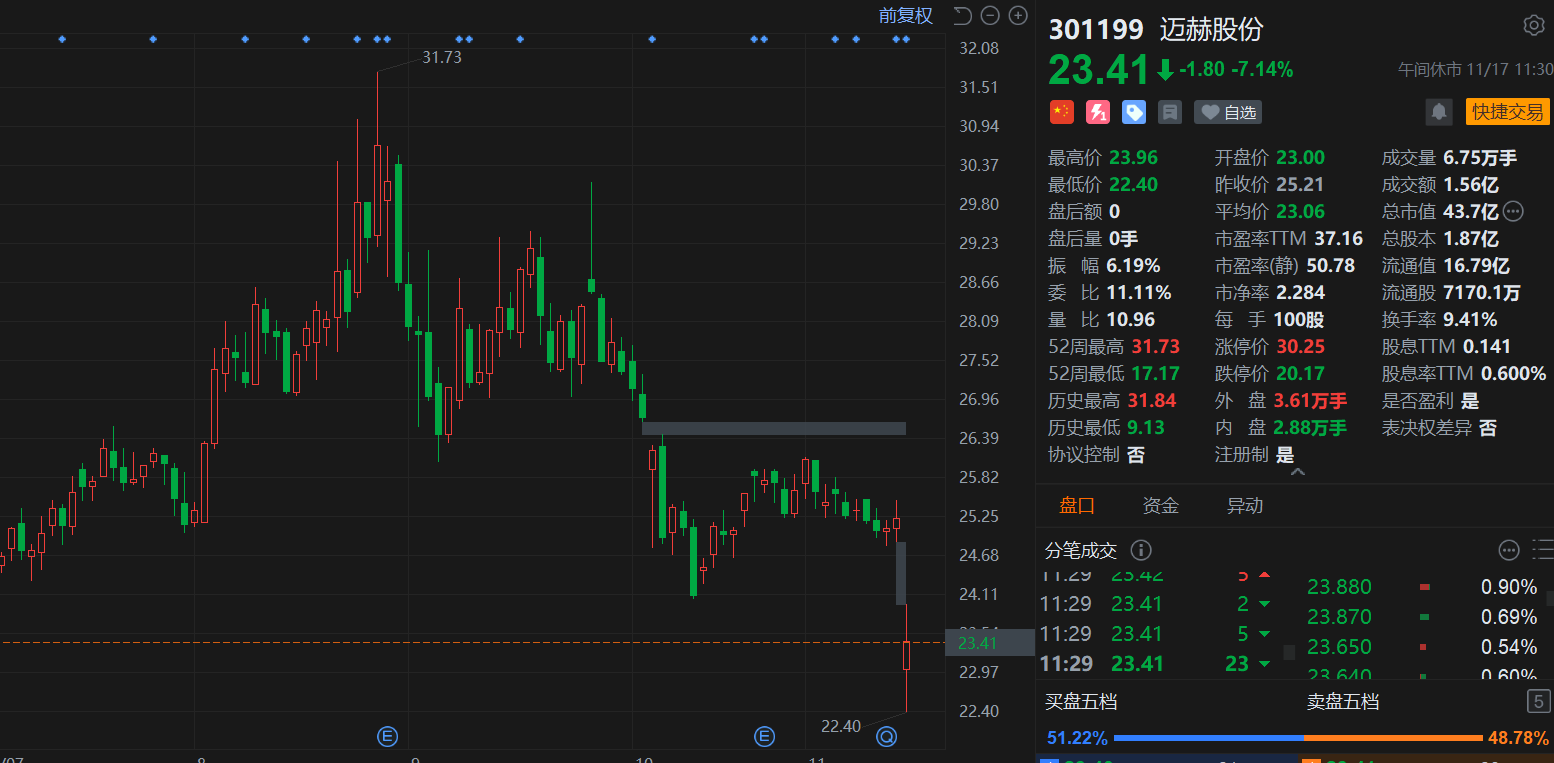Screen dimensions: 1554x763
Task: Open more options ellipsis beside 总市值
Action: [1513, 211]
